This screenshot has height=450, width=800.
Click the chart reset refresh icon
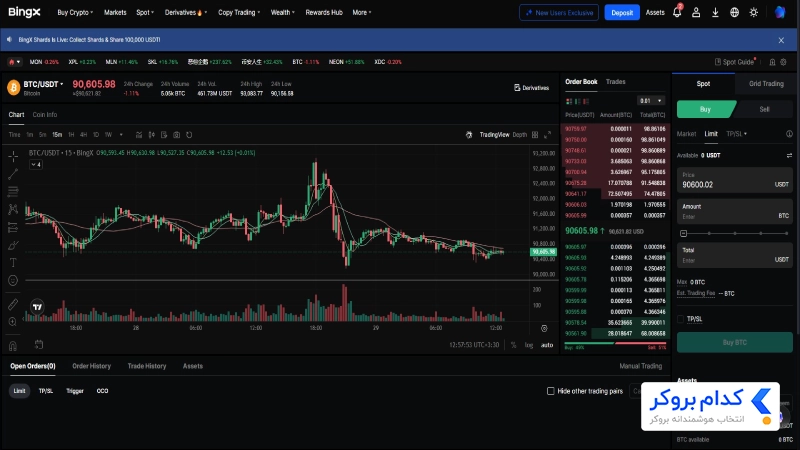point(189,135)
